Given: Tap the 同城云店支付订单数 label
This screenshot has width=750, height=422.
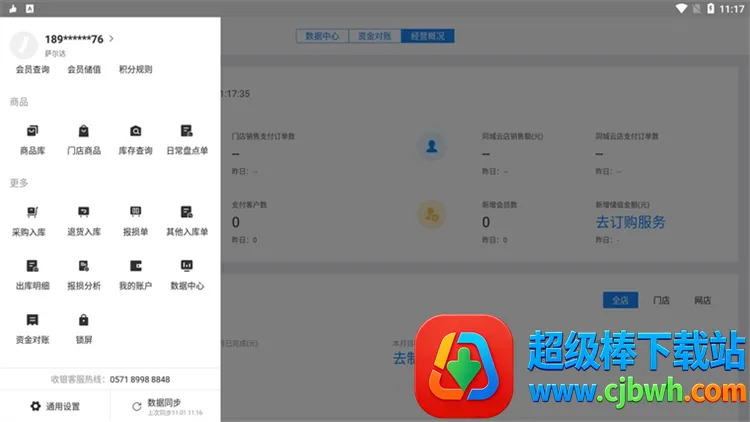Looking at the screenshot, I should pos(627,136).
